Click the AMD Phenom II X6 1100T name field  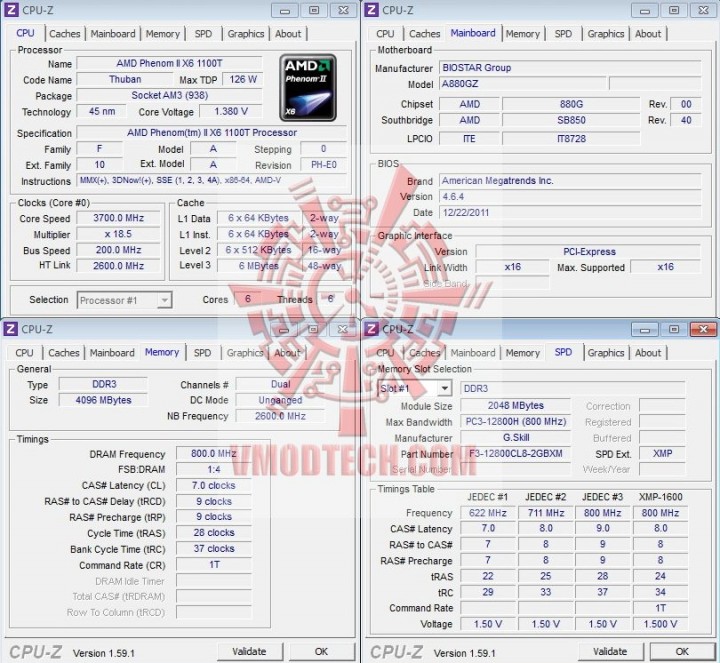point(169,63)
